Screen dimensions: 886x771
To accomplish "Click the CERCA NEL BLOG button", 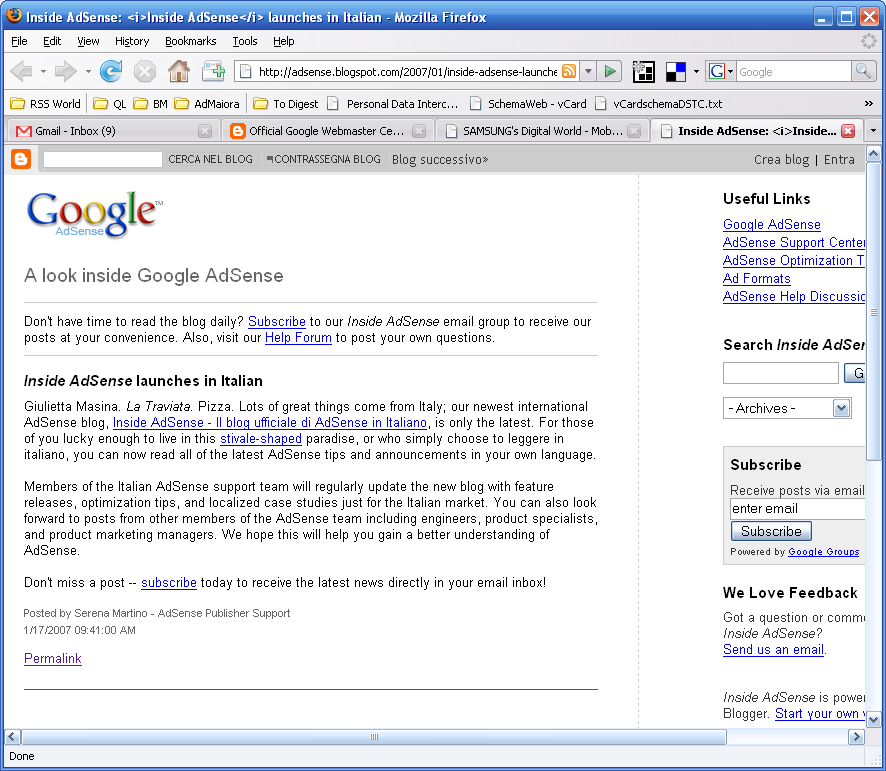I will pos(210,159).
